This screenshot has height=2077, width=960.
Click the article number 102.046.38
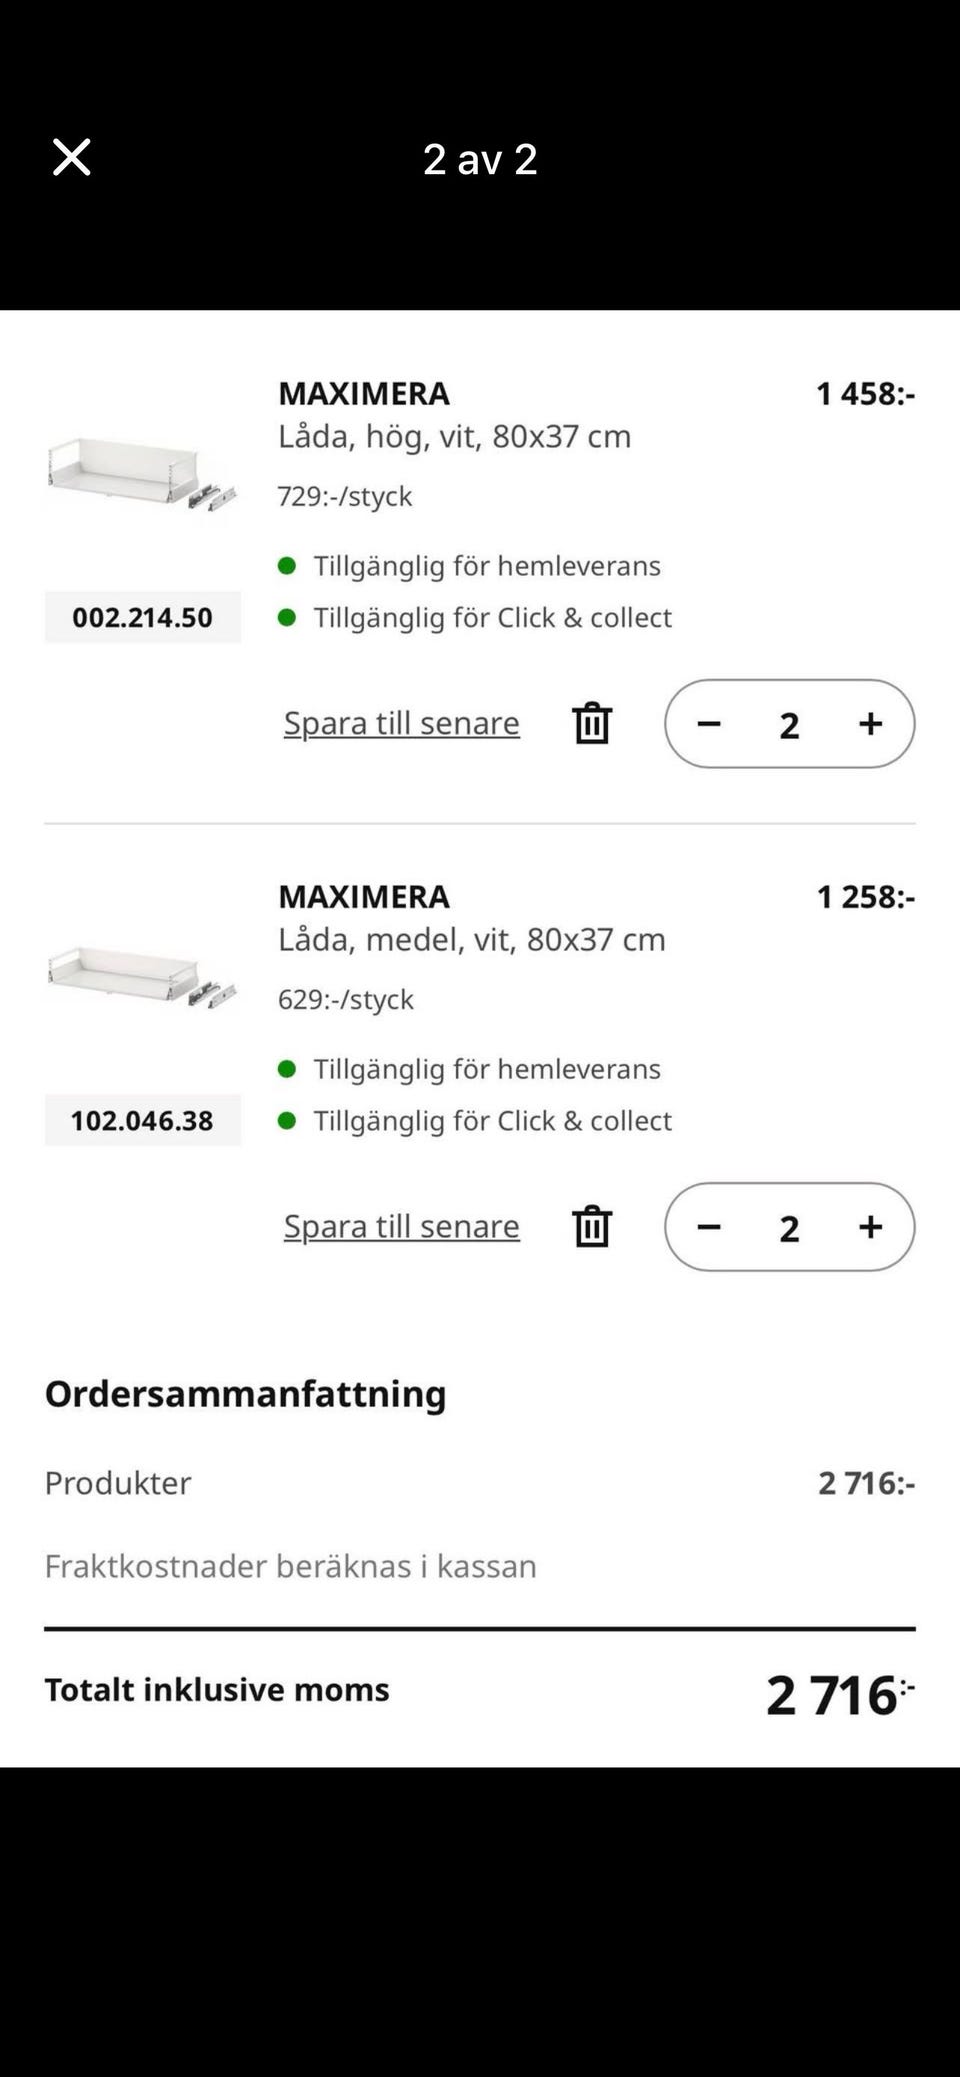[142, 1120]
